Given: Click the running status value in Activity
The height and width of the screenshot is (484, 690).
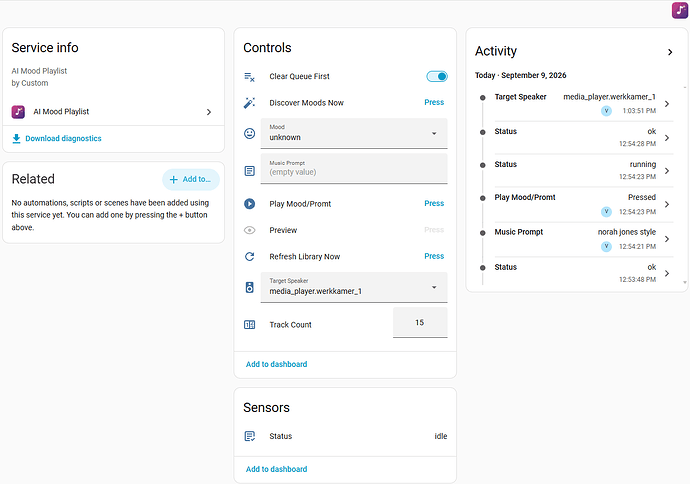Looking at the screenshot, I should 642,165.
